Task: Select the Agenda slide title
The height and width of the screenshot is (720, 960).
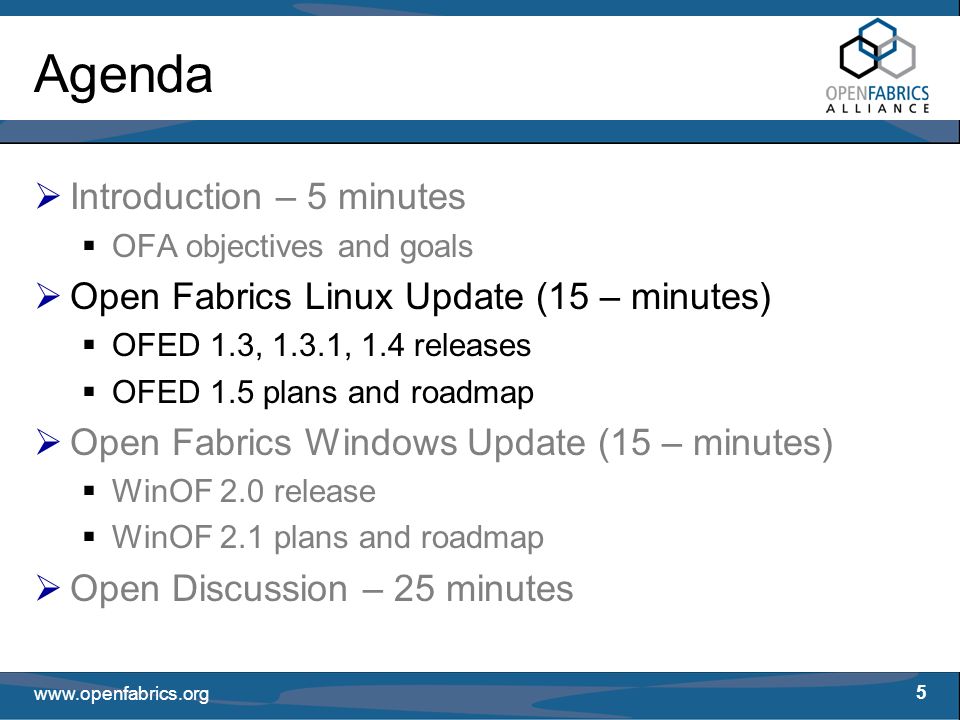Action: pyautogui.click(x=123, y=75)
